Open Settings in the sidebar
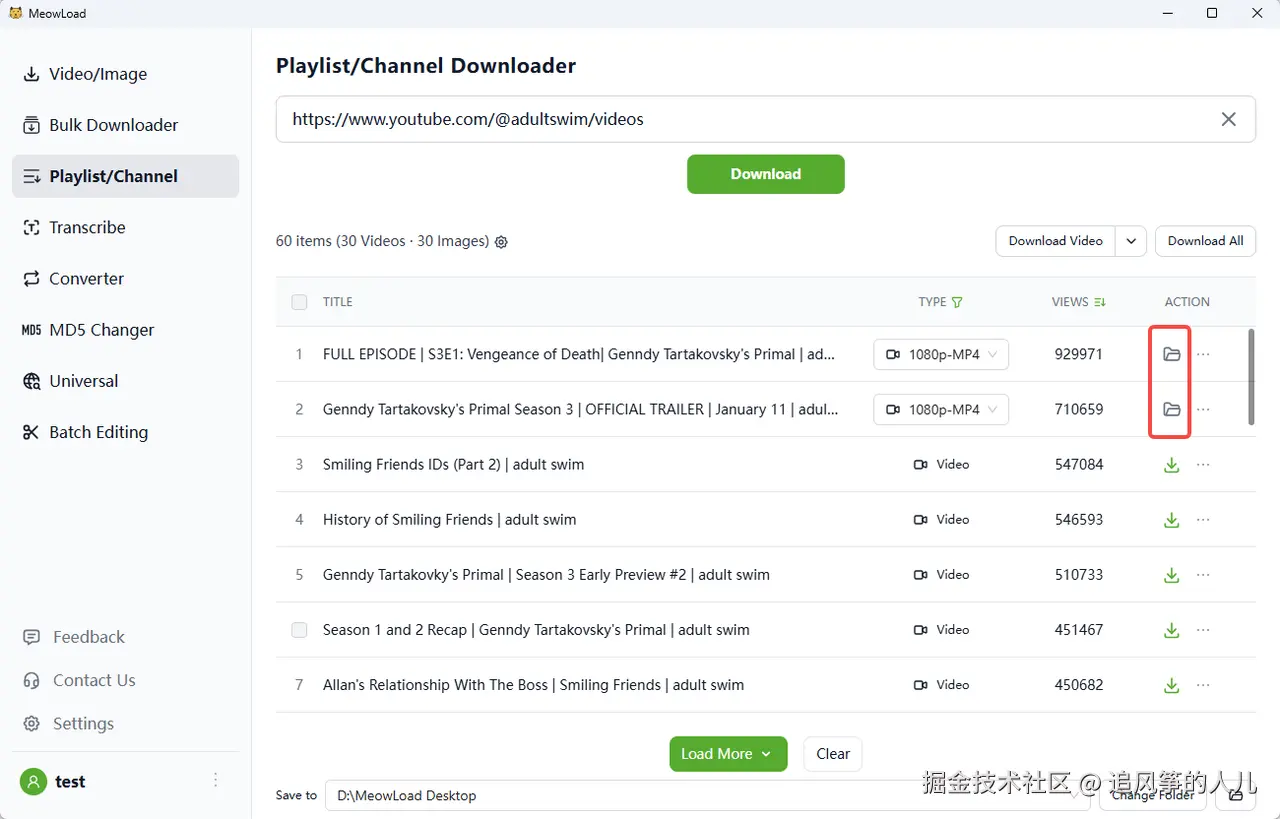The width and height of the screenshot is (1280, 819). (x=69, y=723)
